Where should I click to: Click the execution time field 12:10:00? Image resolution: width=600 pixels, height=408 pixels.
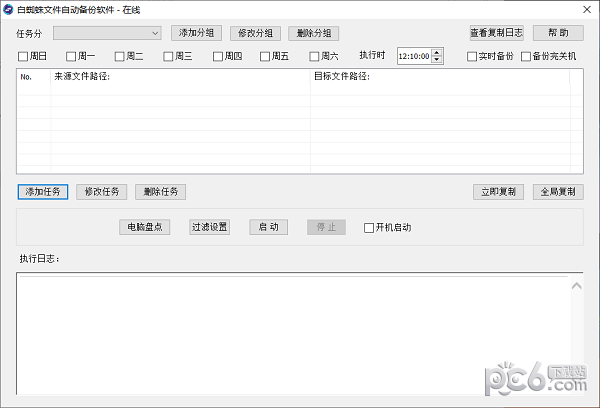point(414,57)
